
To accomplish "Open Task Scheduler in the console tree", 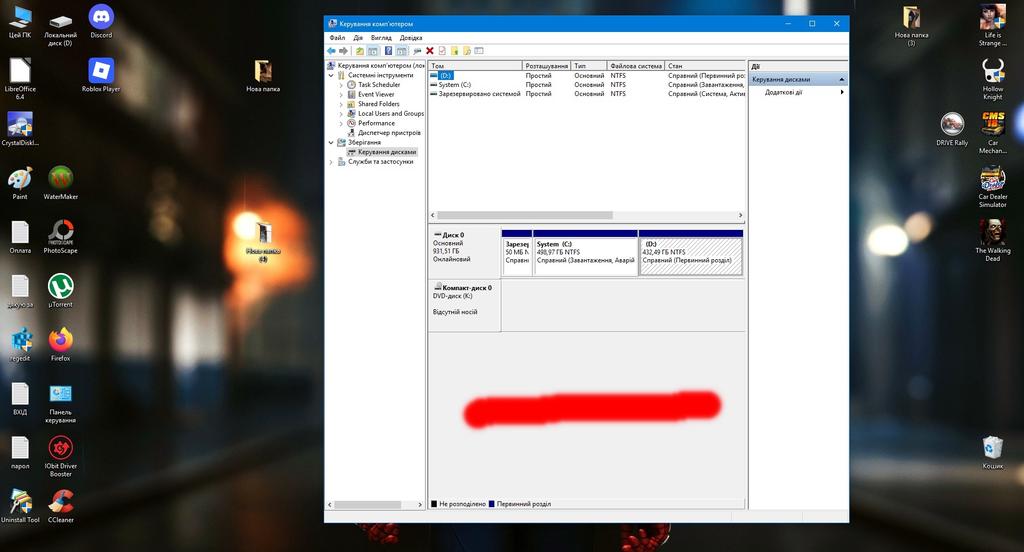I will 378,85.
